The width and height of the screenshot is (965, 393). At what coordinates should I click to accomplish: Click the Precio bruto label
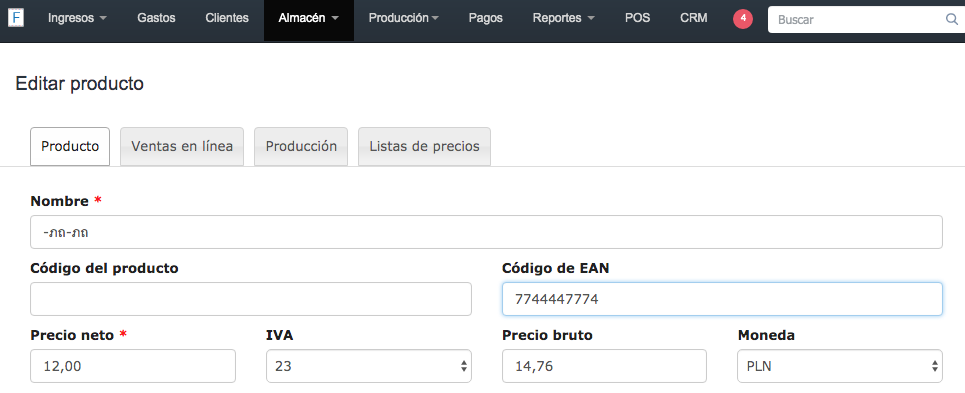(x=547, y=335)
